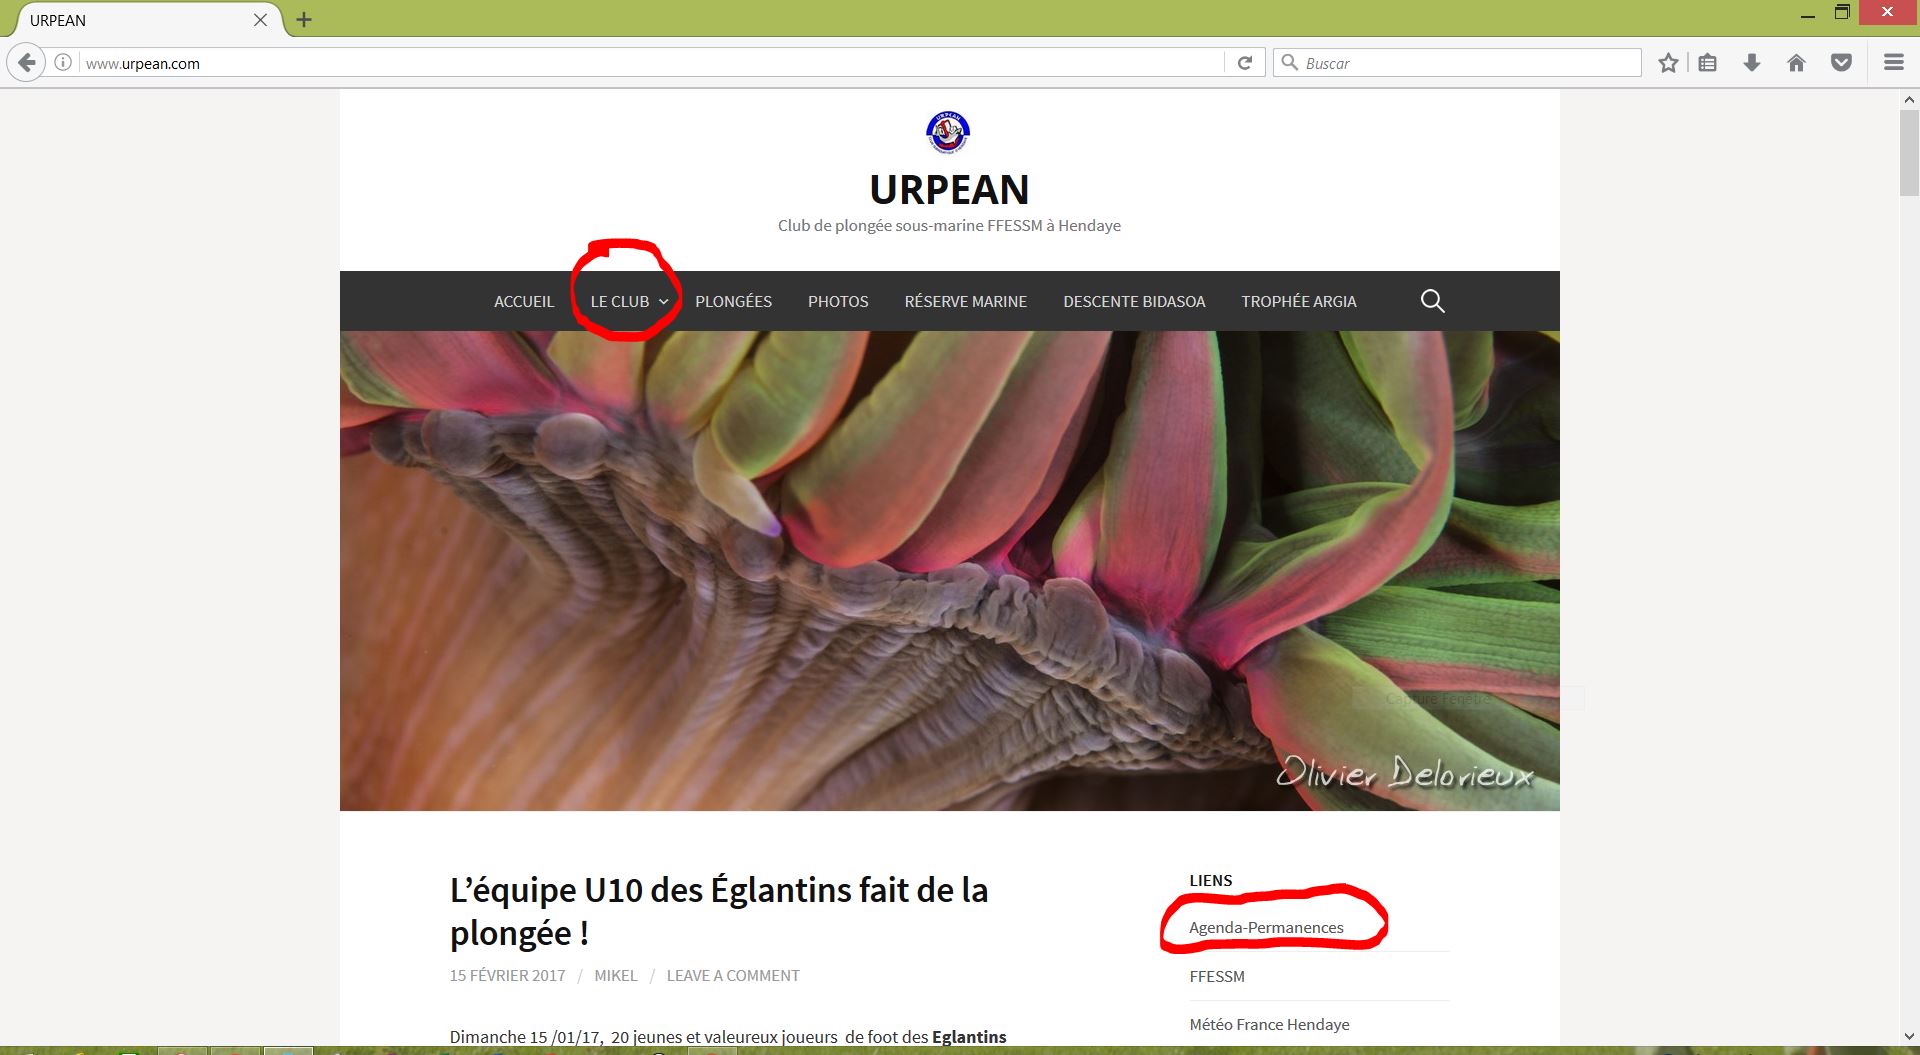
Task: Open a new browser tab
Action: click(x=304, y=20)
